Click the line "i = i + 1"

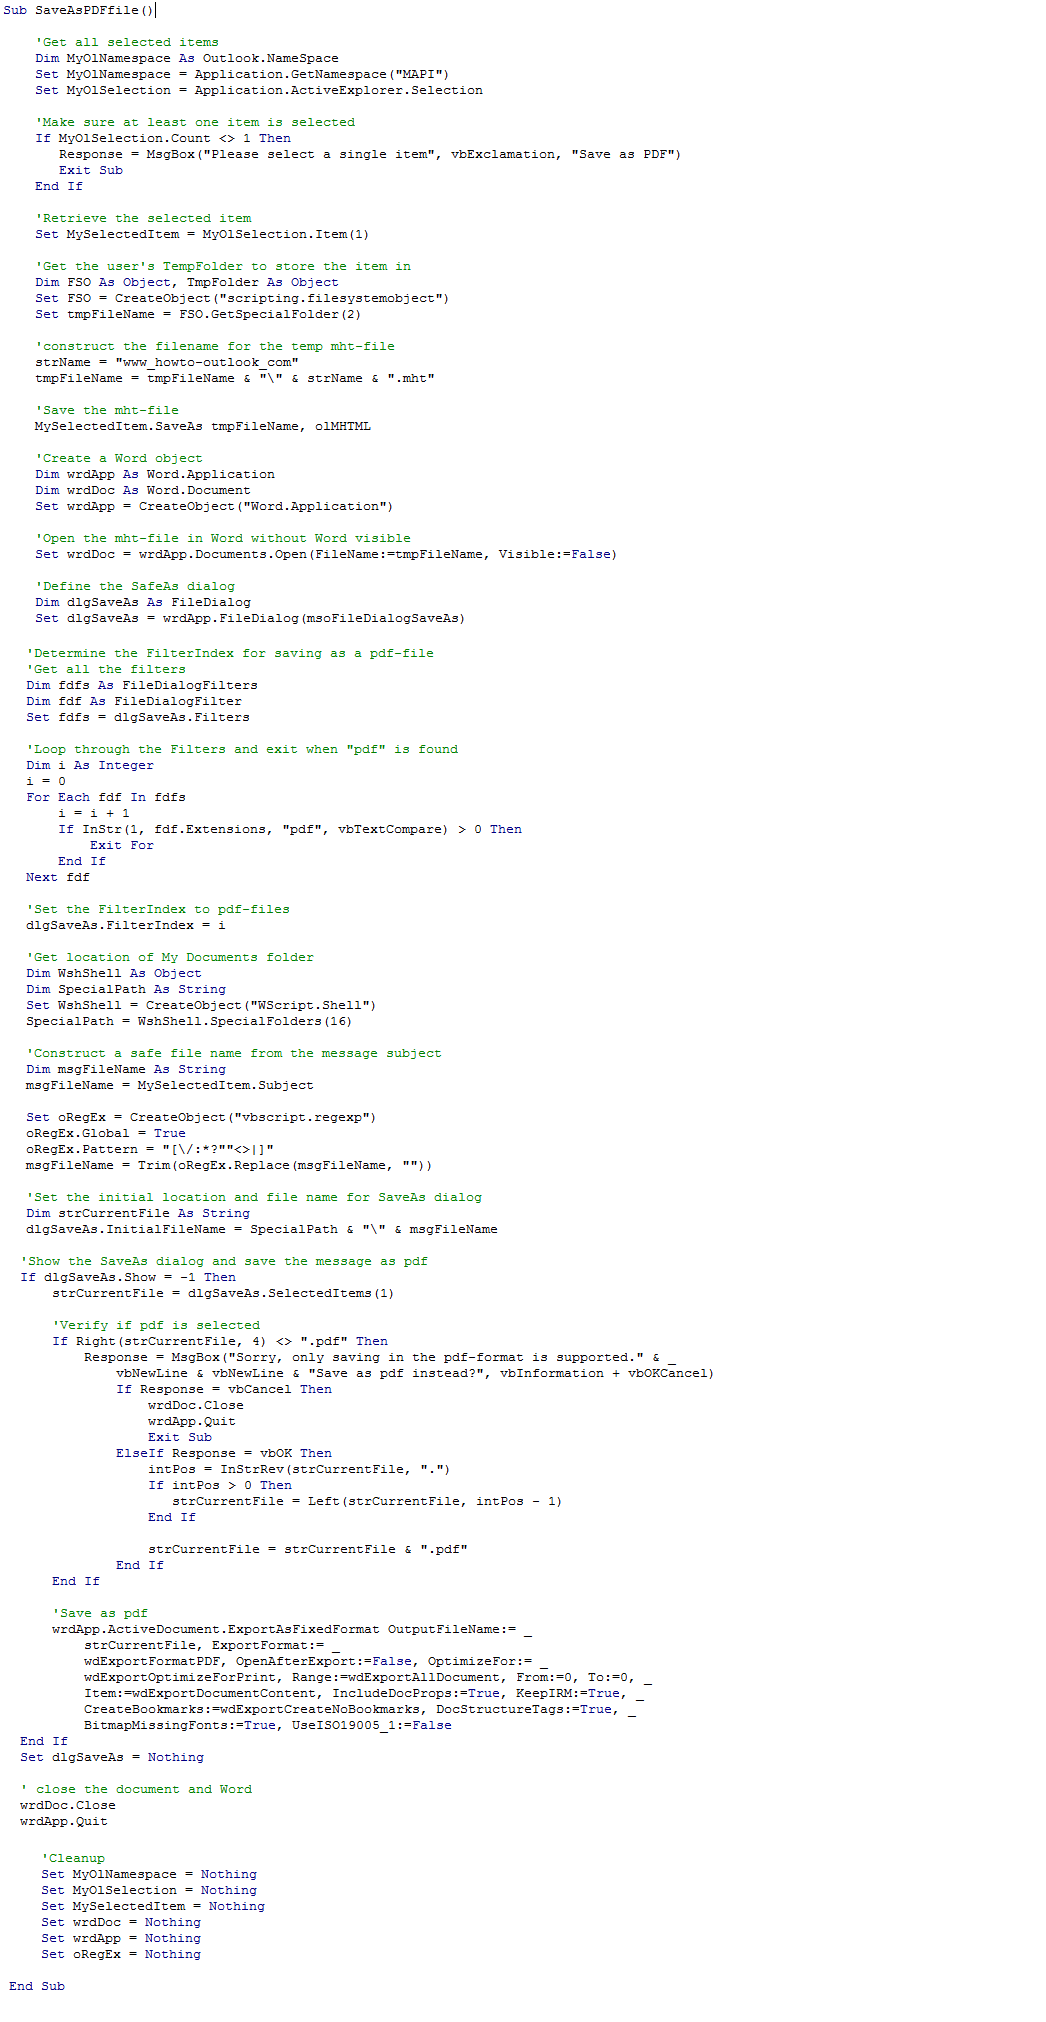tap(94, 813)
